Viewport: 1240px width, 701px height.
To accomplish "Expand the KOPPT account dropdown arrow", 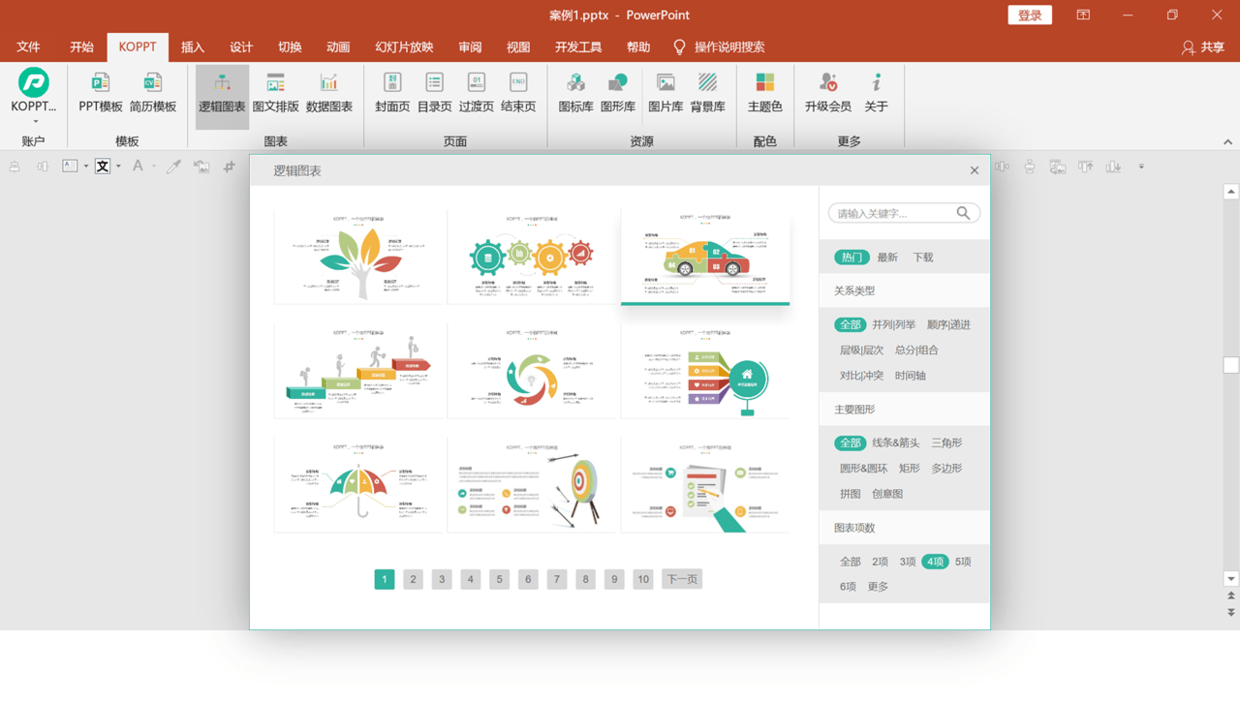I will [35, 122].
